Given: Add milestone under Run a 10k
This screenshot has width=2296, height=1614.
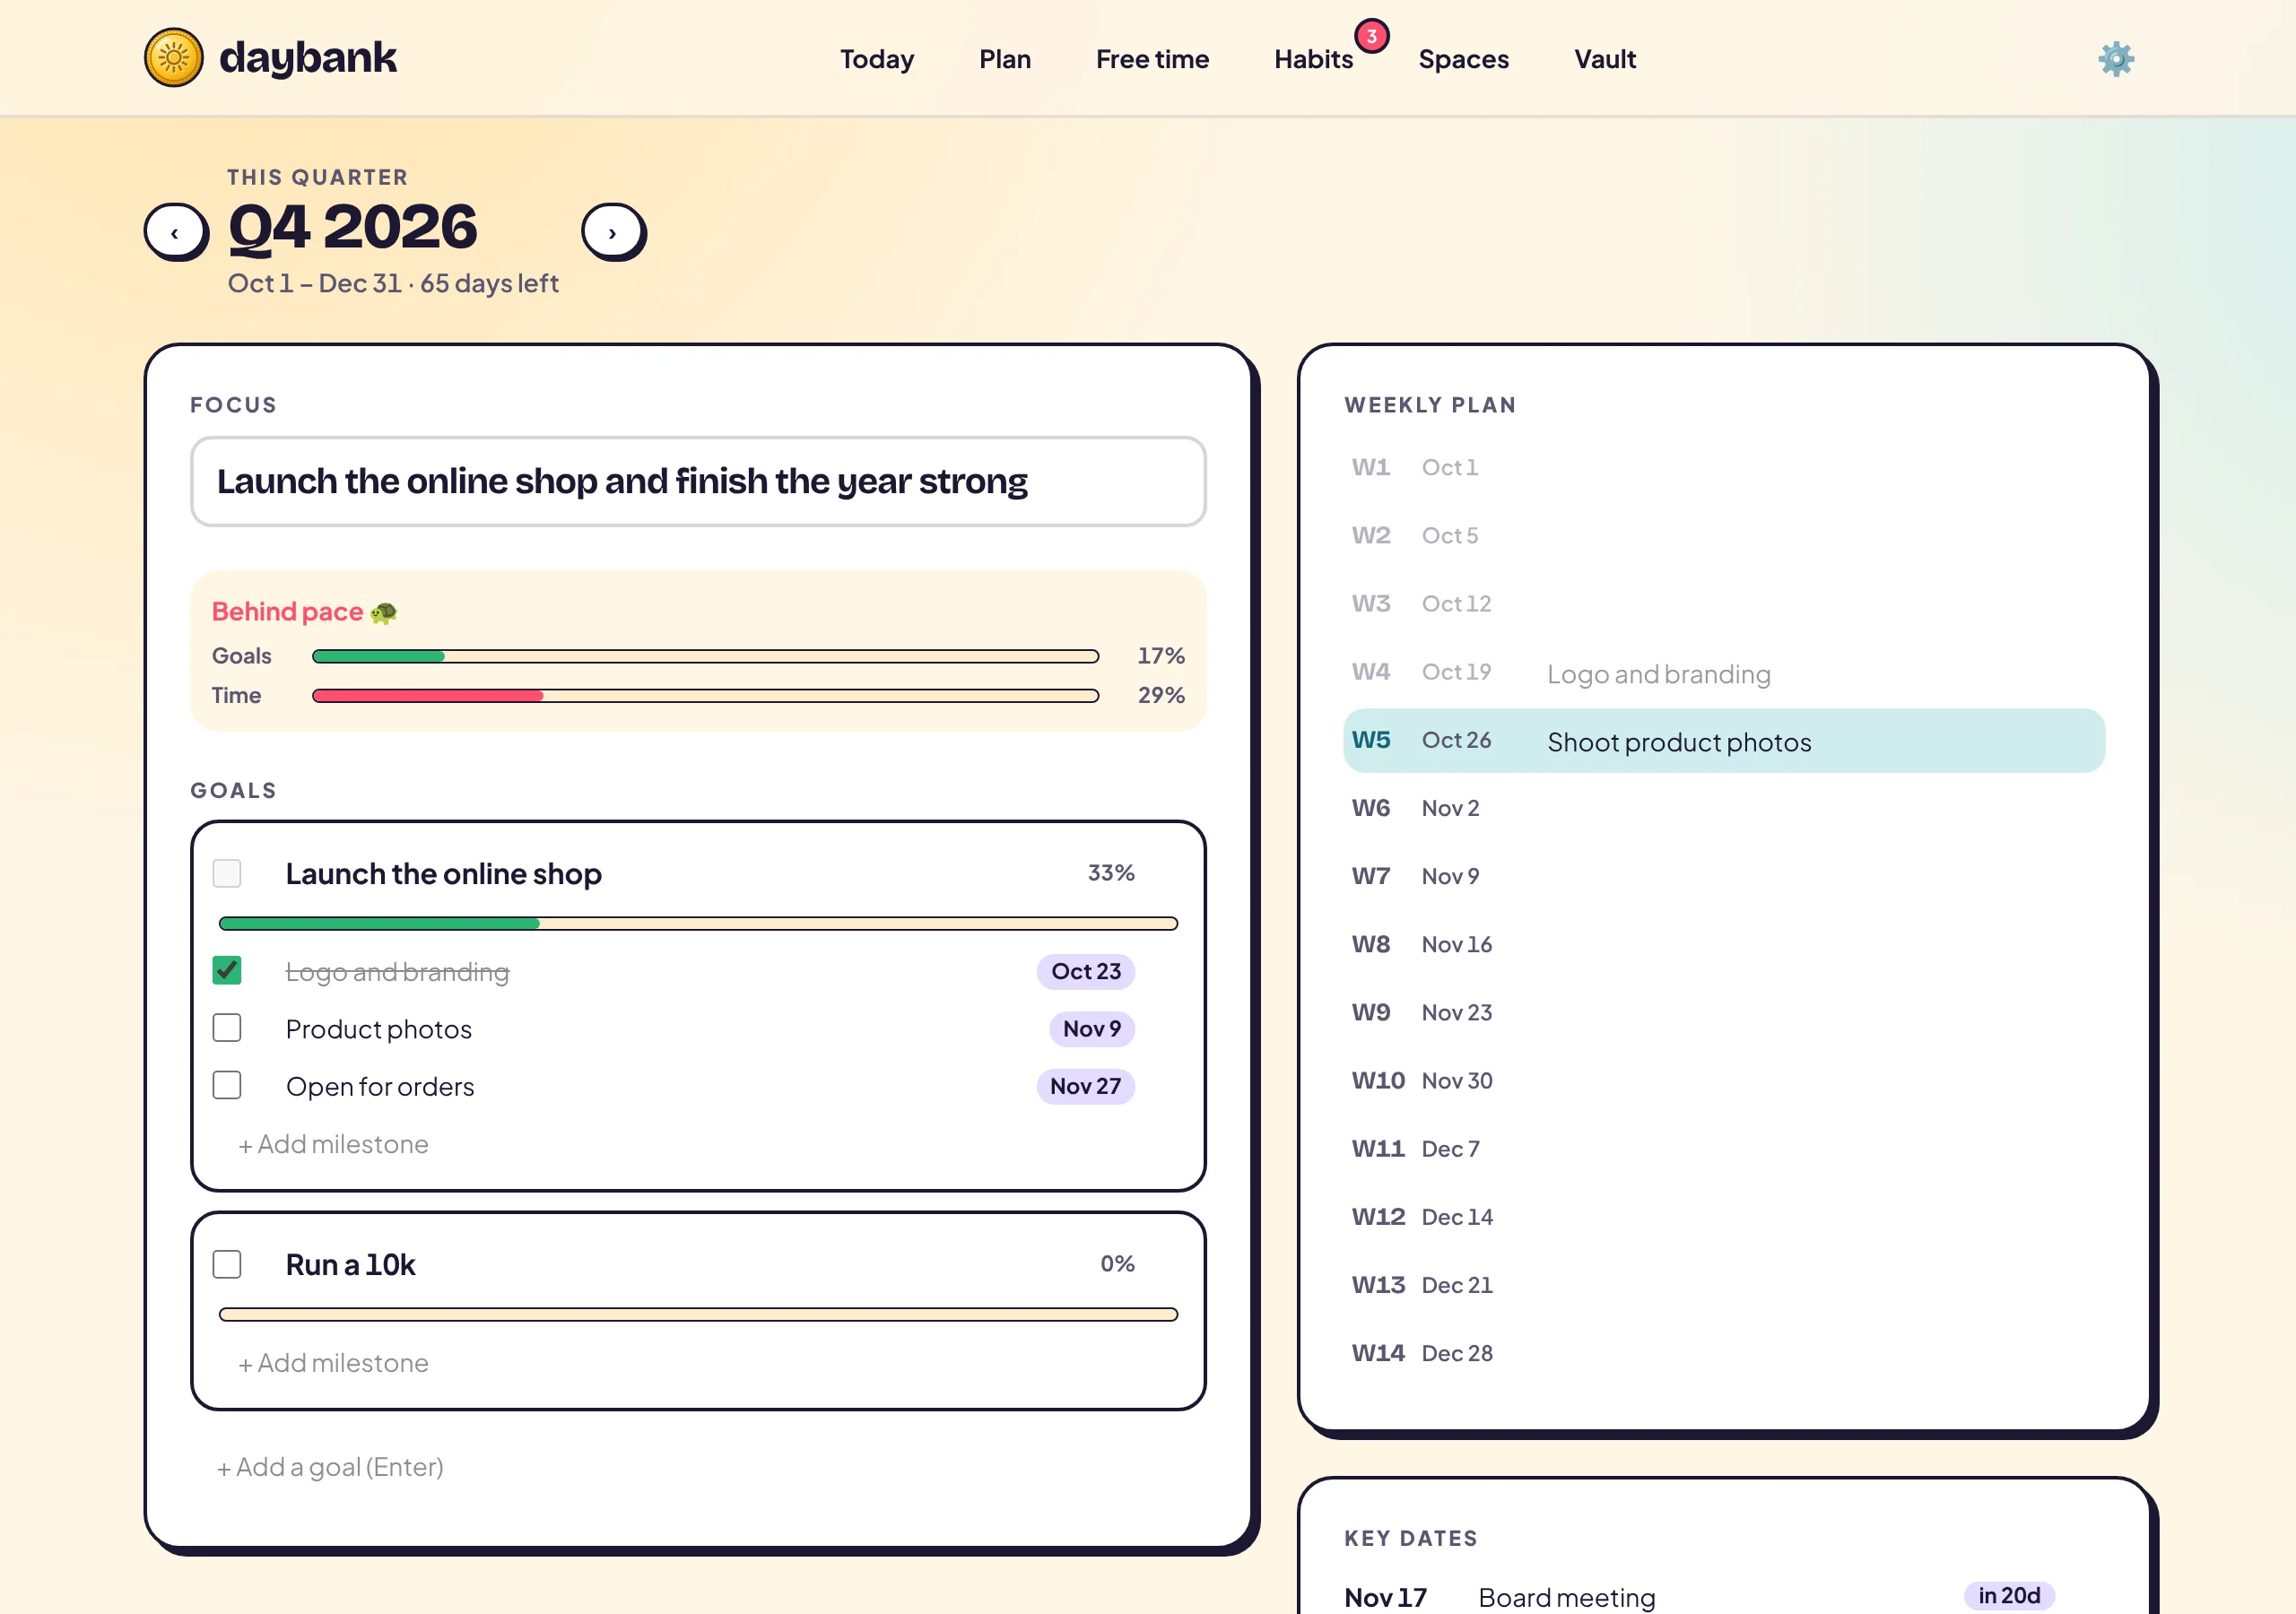Looking at the screenshot, I should tap(333, 1363).
